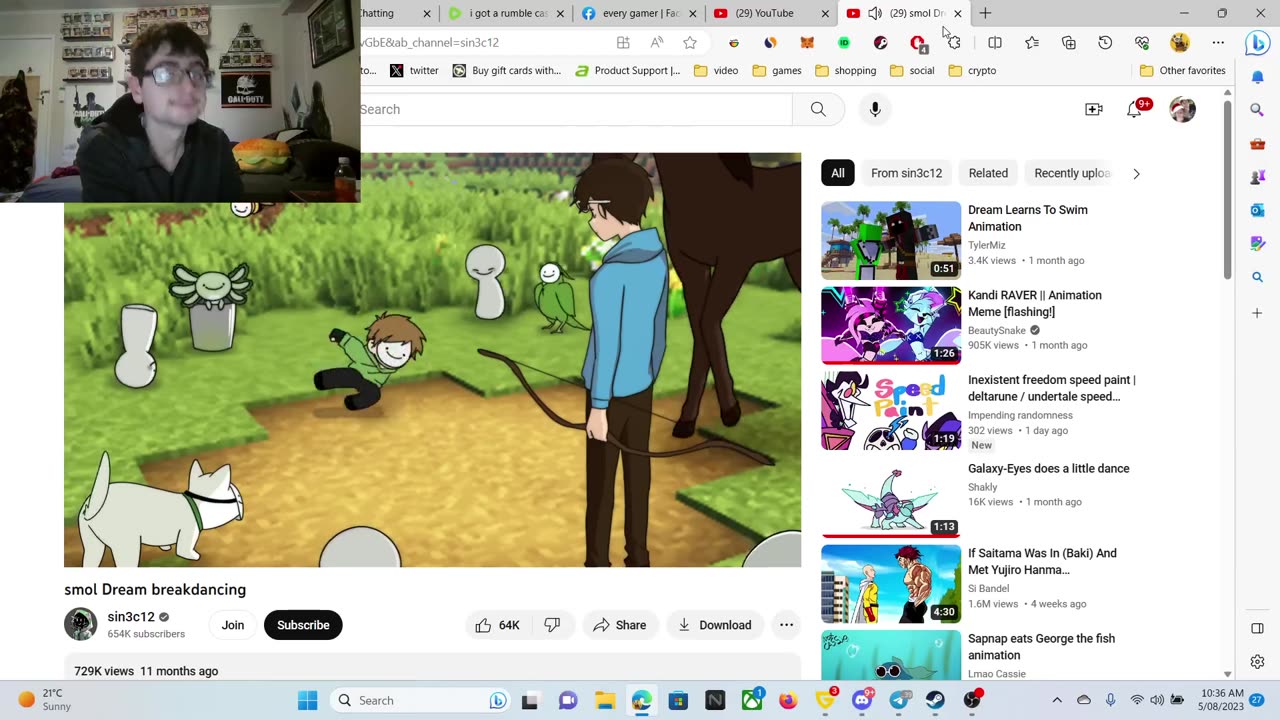Select the 'From sin3c12' filter chip
The height and width of the screenshot is (720, 1280).
coord(906,173)
